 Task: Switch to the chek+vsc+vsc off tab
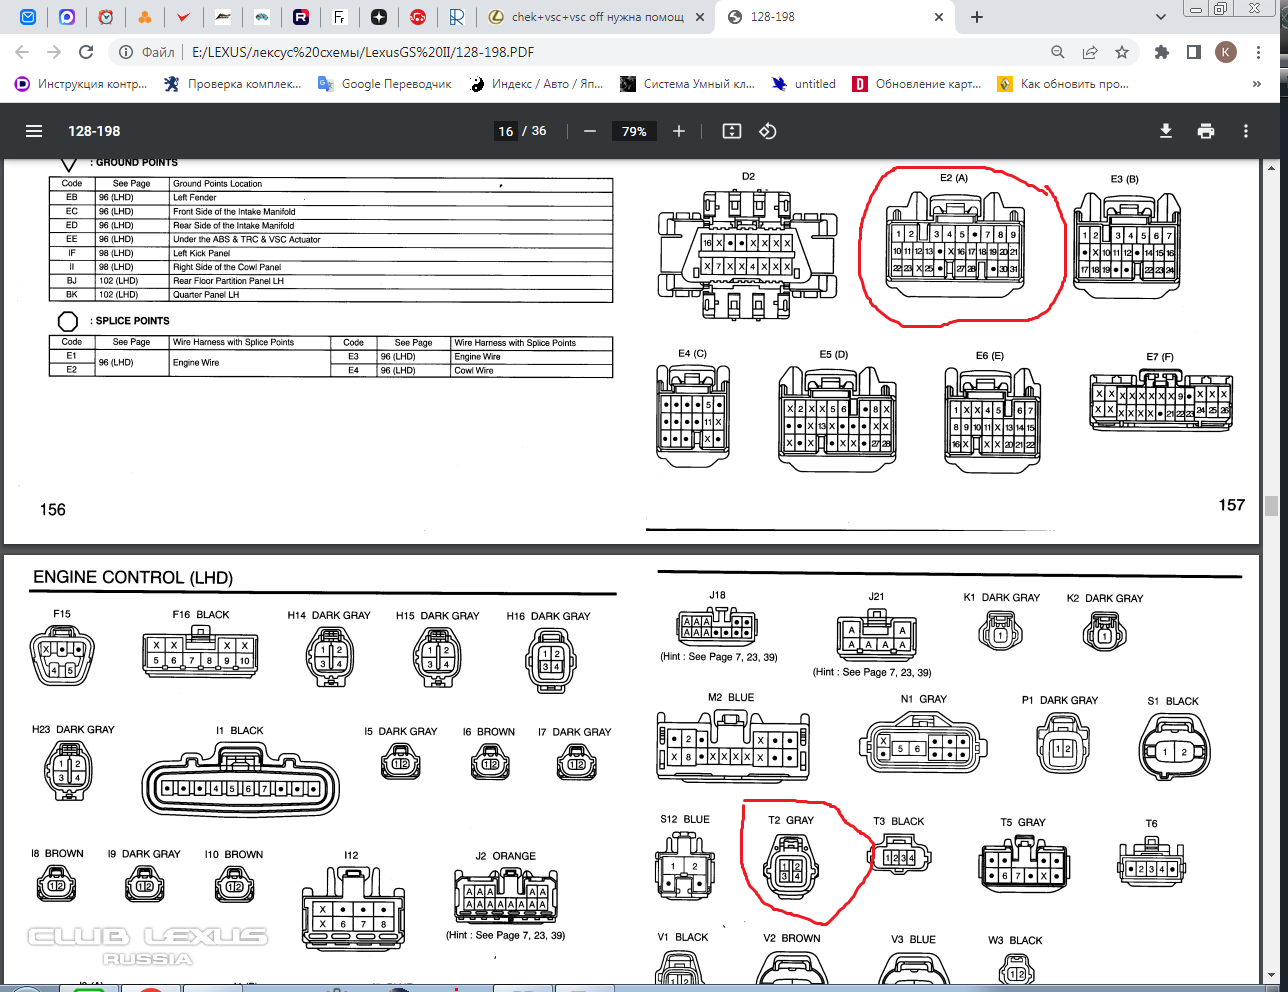click(597, 17)
